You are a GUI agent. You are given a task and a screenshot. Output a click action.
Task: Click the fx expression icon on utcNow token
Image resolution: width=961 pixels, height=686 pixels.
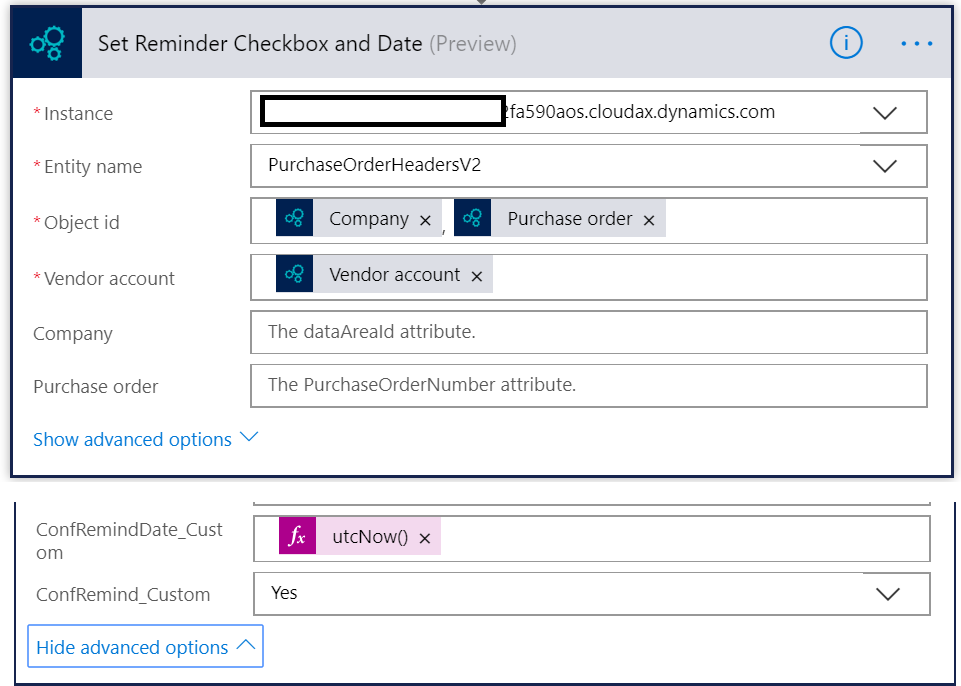[296, 536]
